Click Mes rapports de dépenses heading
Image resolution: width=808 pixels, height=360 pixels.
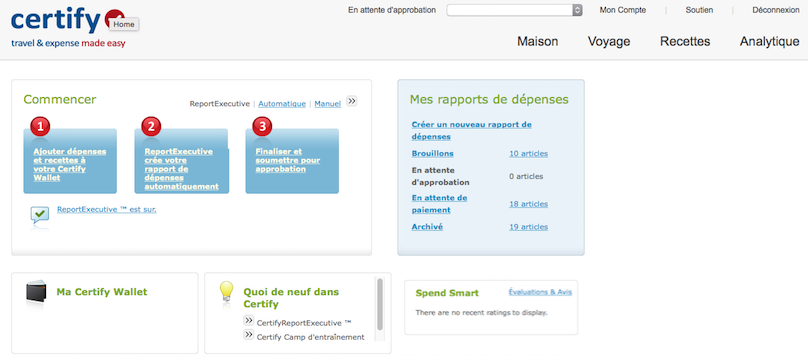(489, 99)
